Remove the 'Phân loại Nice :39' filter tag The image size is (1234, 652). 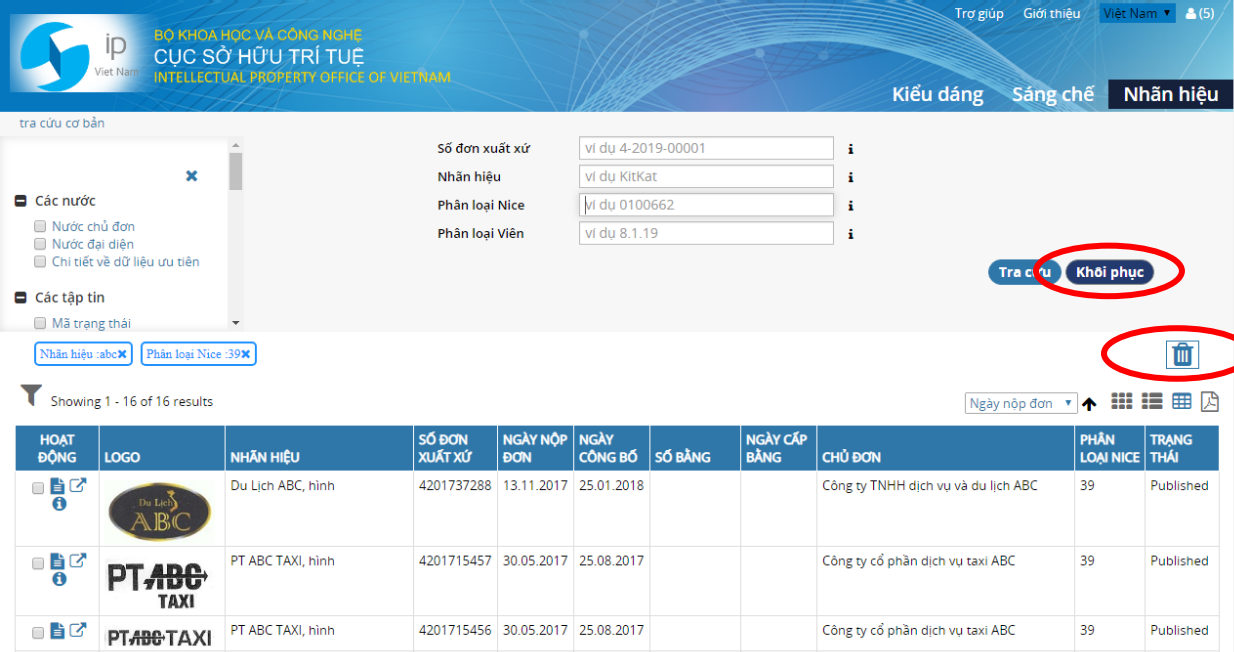click(x=245, y=354)
